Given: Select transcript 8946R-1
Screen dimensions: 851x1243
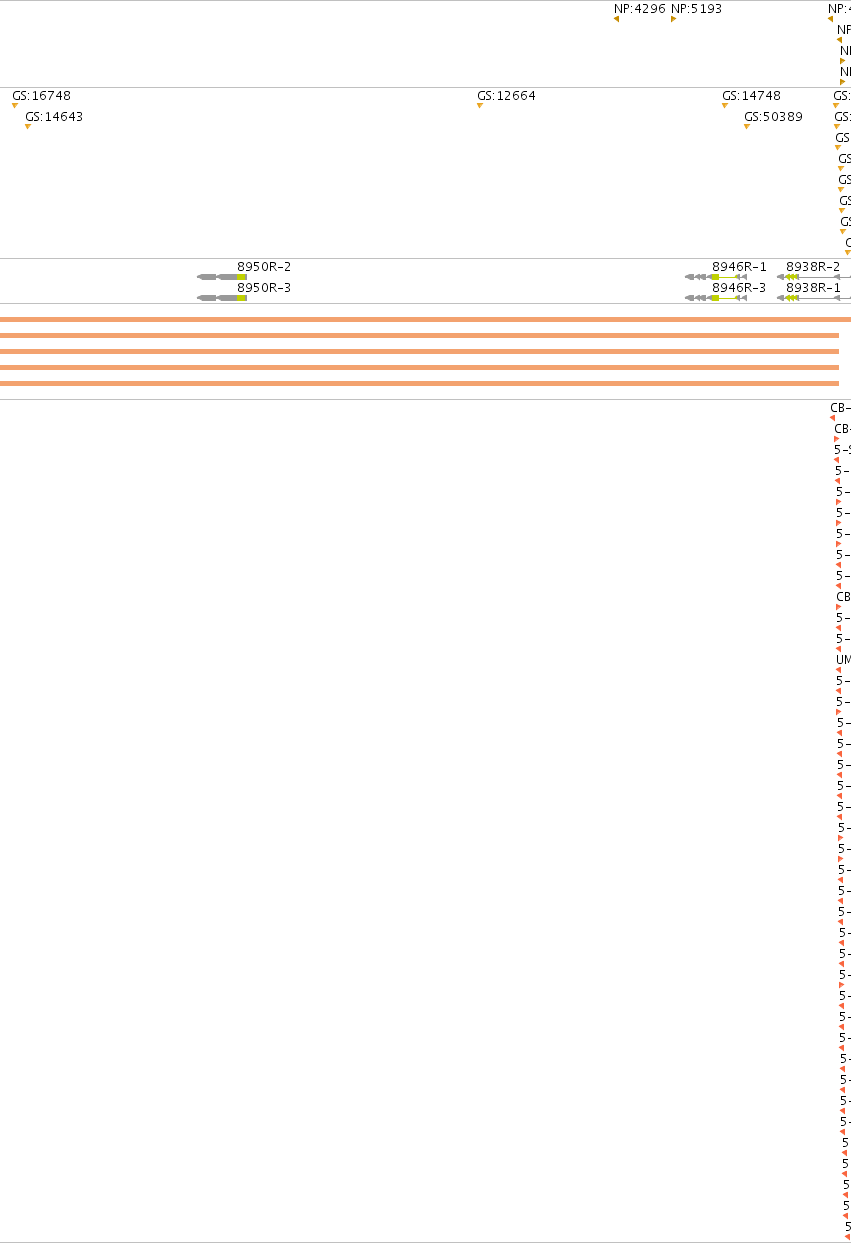Looking at the screenshot, I should [x=716, y=277].
